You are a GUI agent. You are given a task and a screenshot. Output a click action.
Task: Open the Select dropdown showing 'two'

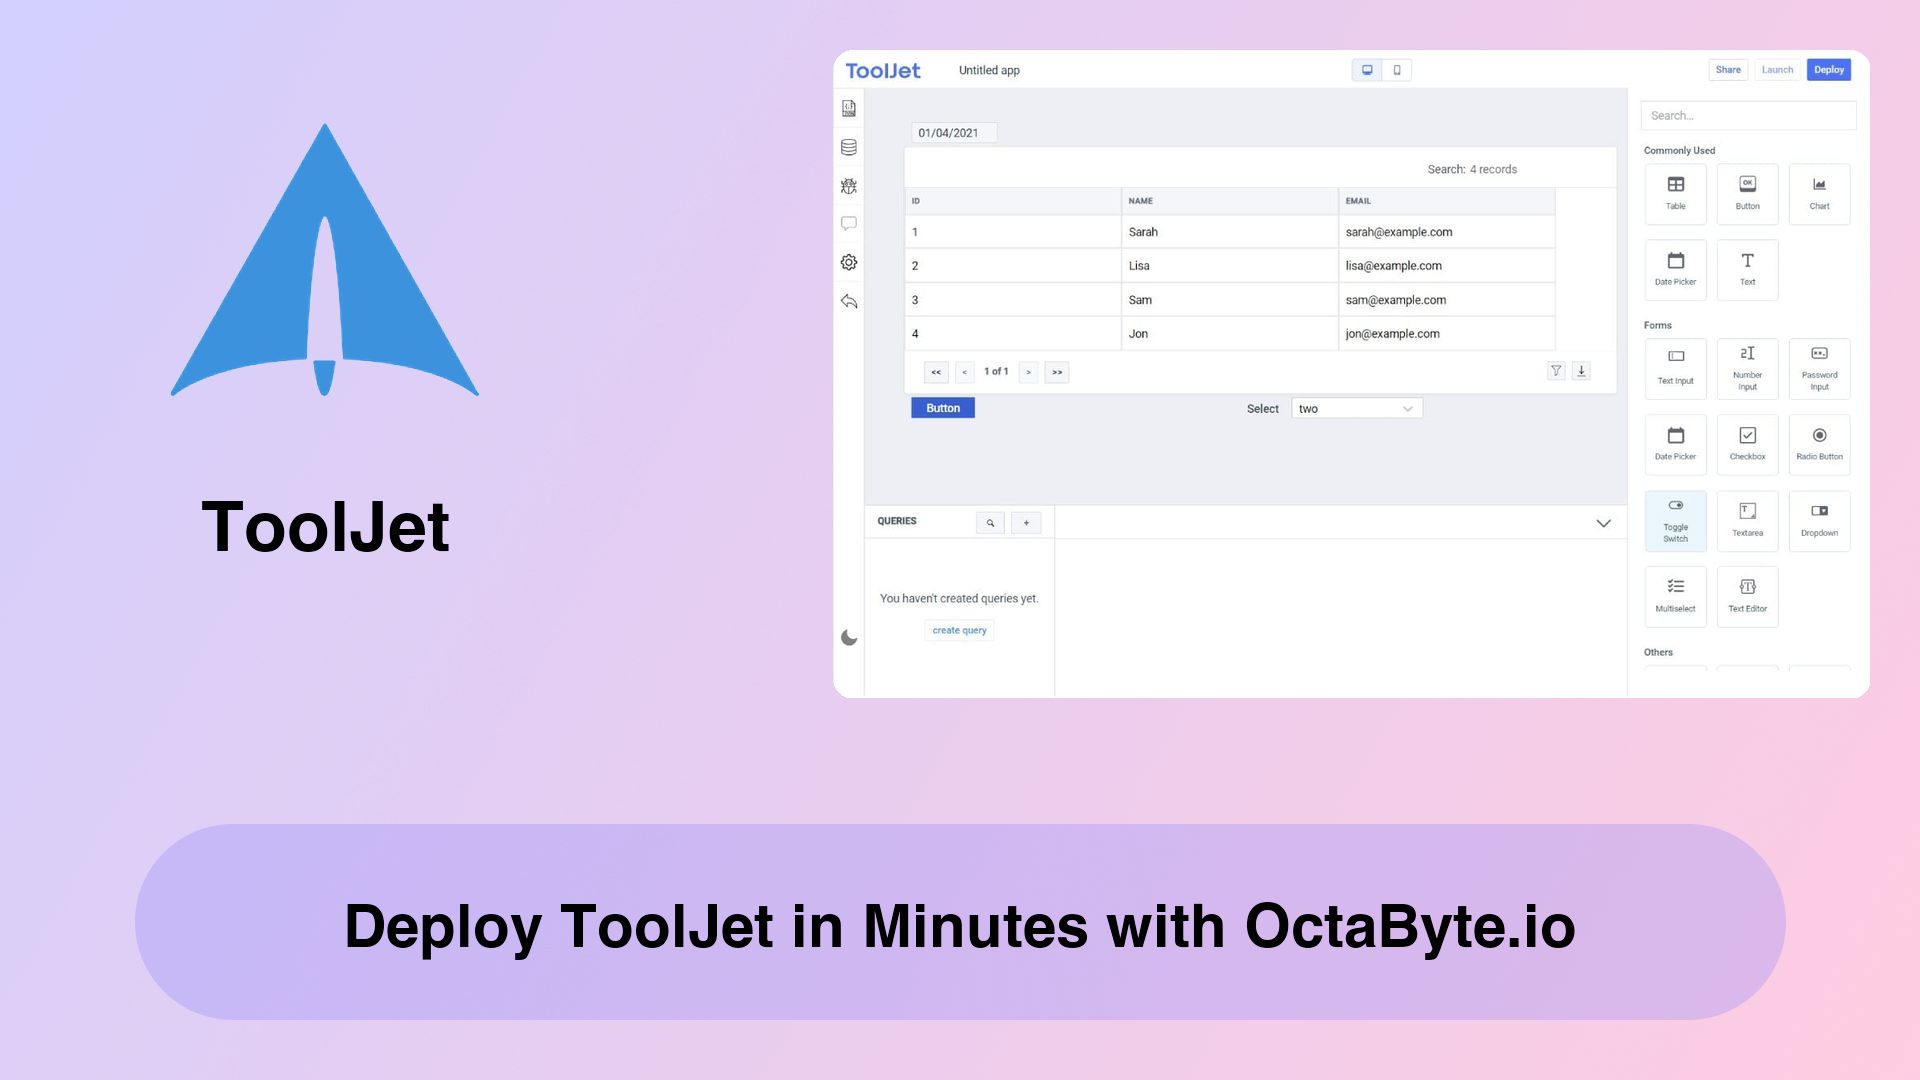(1354, 407)
